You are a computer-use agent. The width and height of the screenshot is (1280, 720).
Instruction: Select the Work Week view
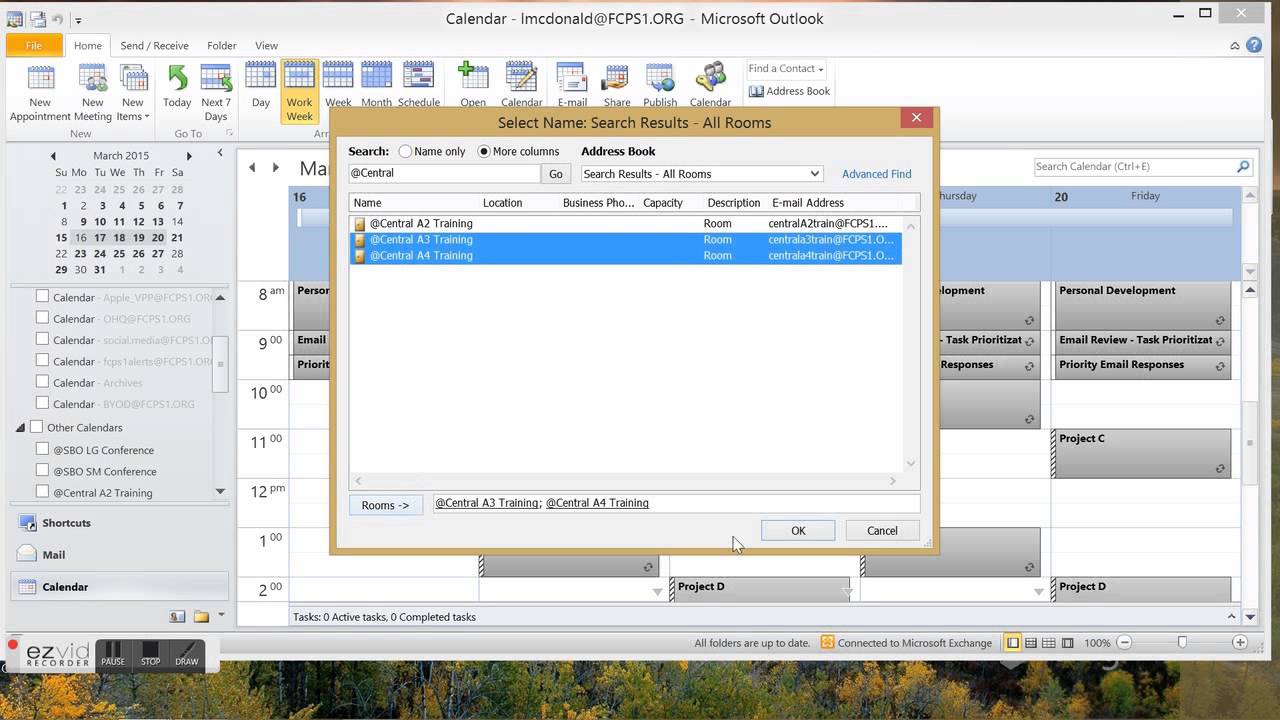(299, 92)
